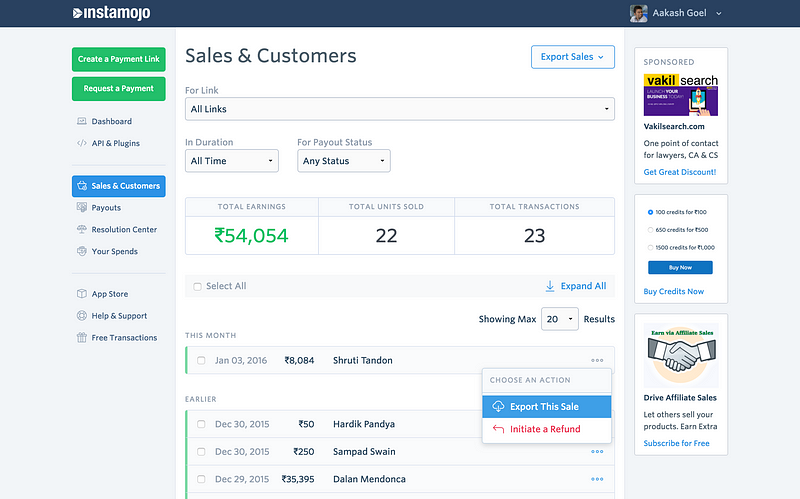800x499 pixels.
Task: Click the Help & Support icon
Action: point(82,316)
